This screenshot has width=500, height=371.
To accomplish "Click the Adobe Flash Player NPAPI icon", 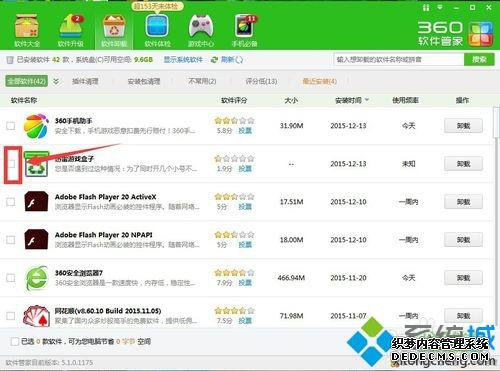I will (36, 240).
